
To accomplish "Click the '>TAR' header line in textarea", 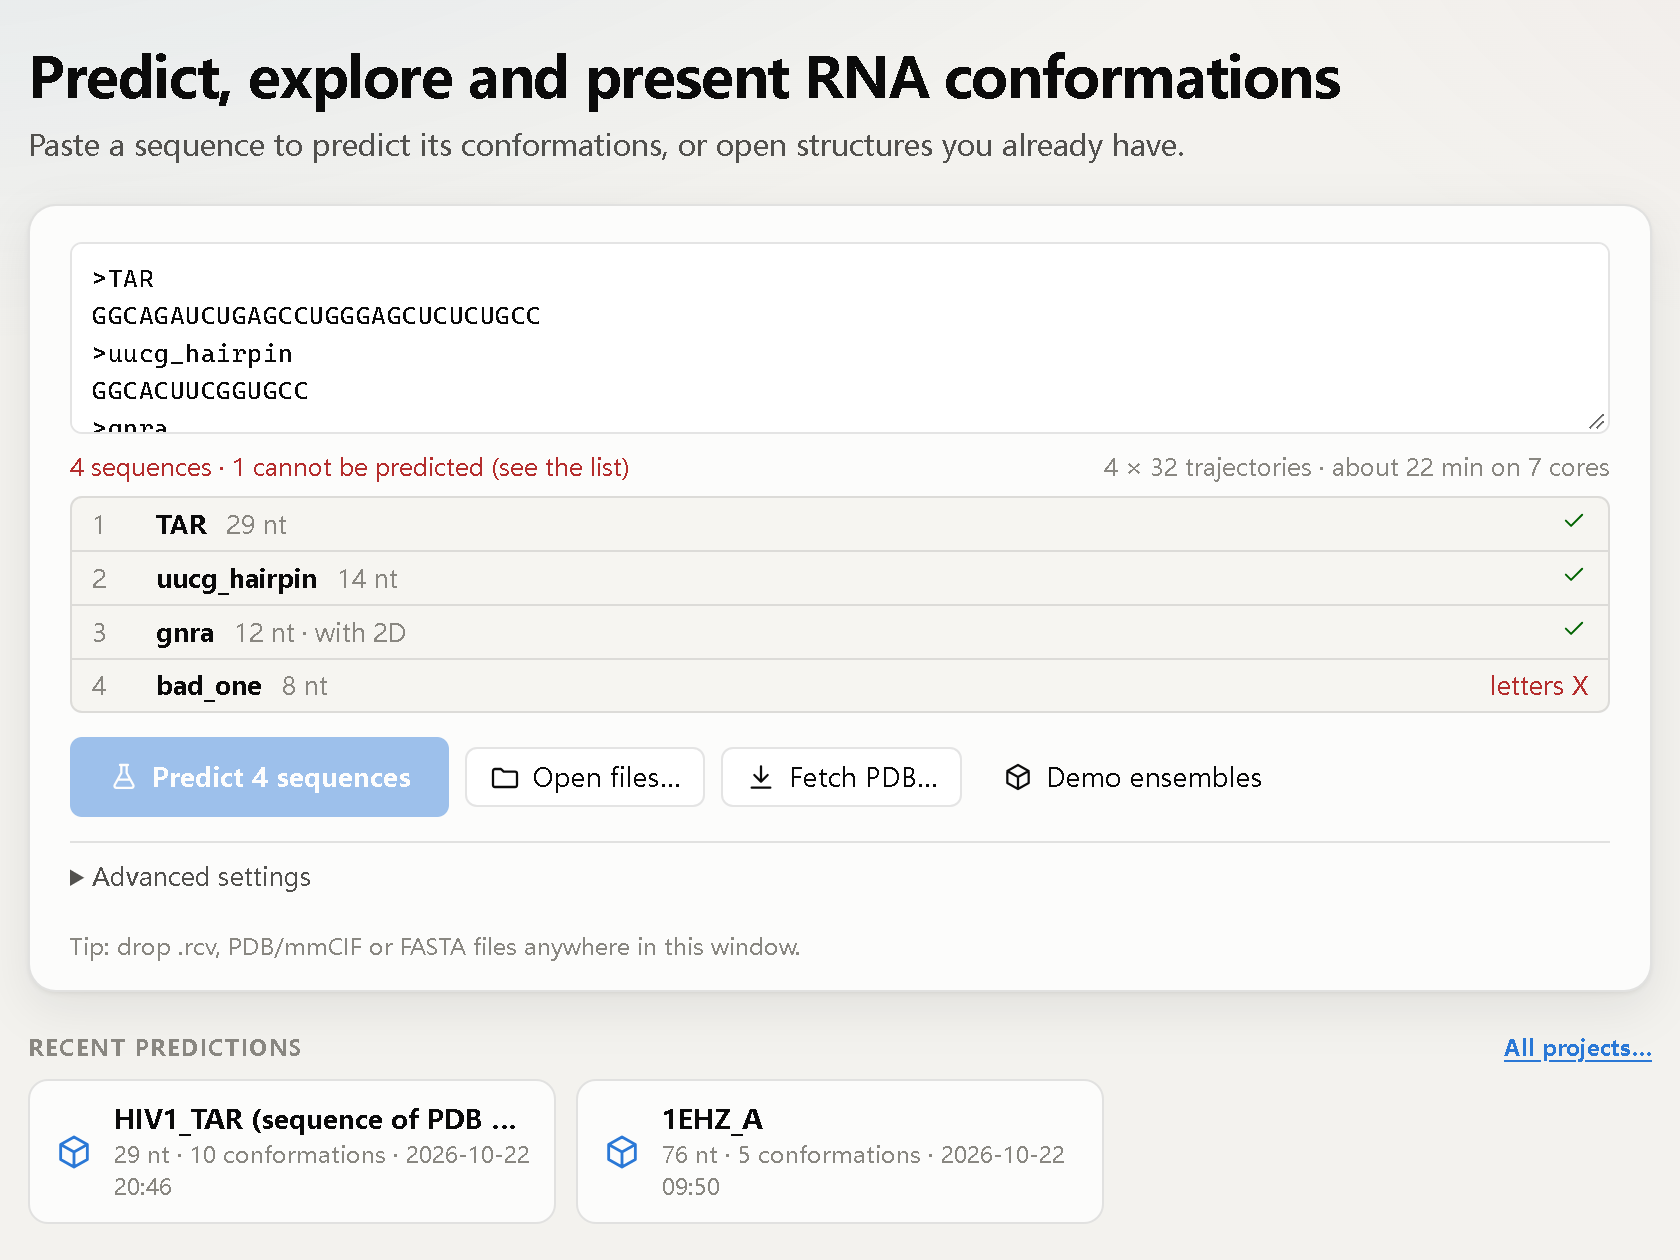I will tap(123, 279).
